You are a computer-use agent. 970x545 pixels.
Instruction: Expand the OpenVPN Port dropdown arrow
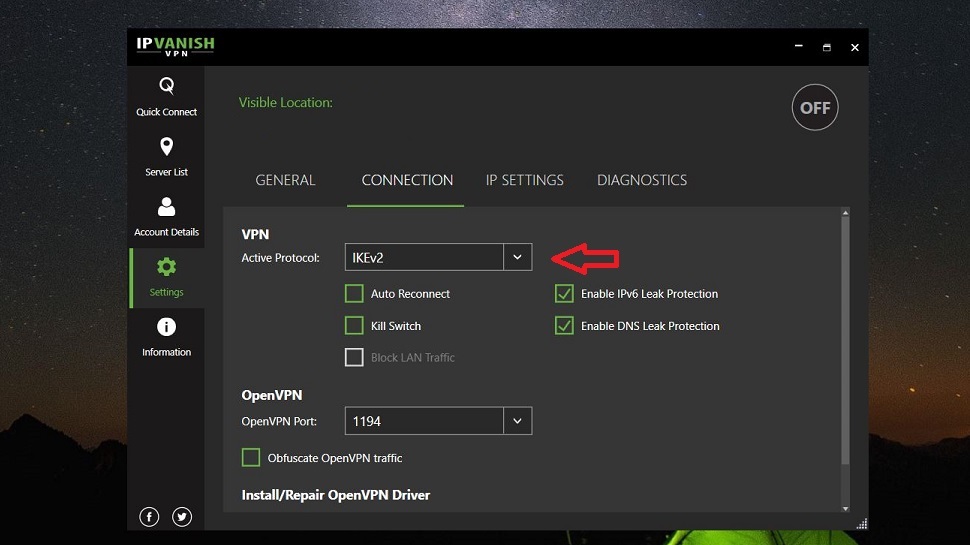click(518, 421)
